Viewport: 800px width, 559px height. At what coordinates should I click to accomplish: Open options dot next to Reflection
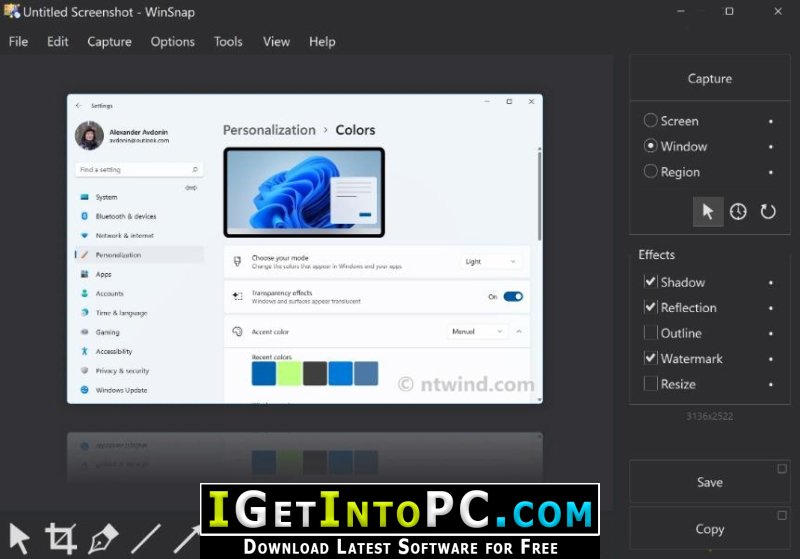pyautogui.click(x=770, y=308)
